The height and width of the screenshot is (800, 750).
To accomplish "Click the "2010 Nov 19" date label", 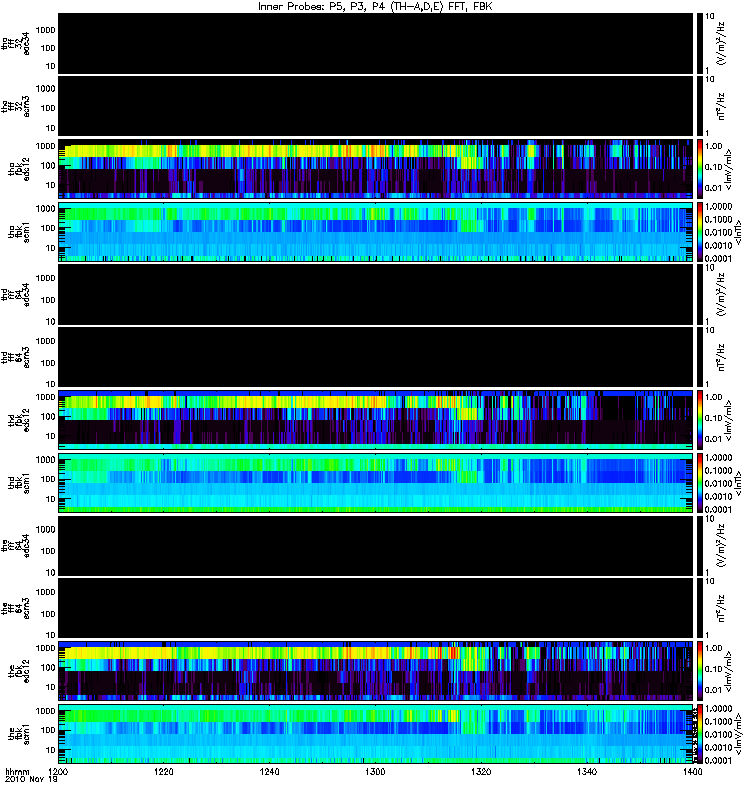I will click(31, 780).
